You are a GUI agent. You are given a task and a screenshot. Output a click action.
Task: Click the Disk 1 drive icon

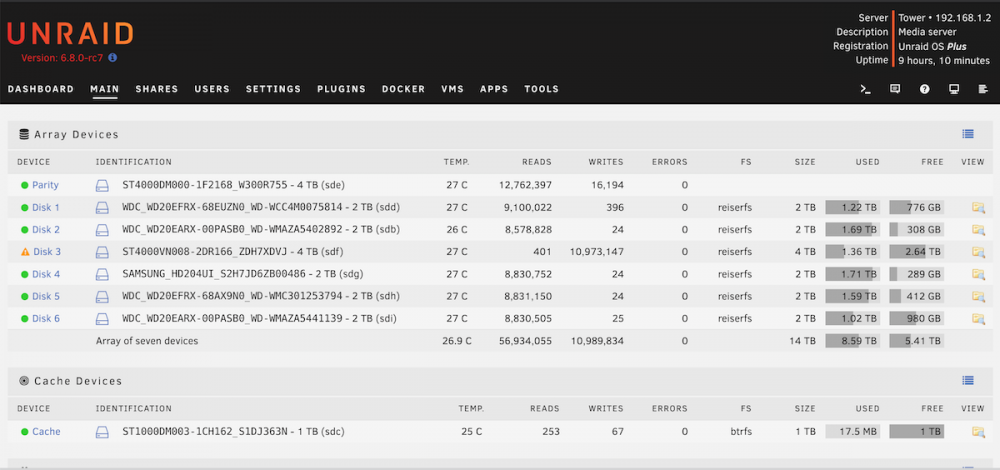pyautogui.click(x=103, y=208)
